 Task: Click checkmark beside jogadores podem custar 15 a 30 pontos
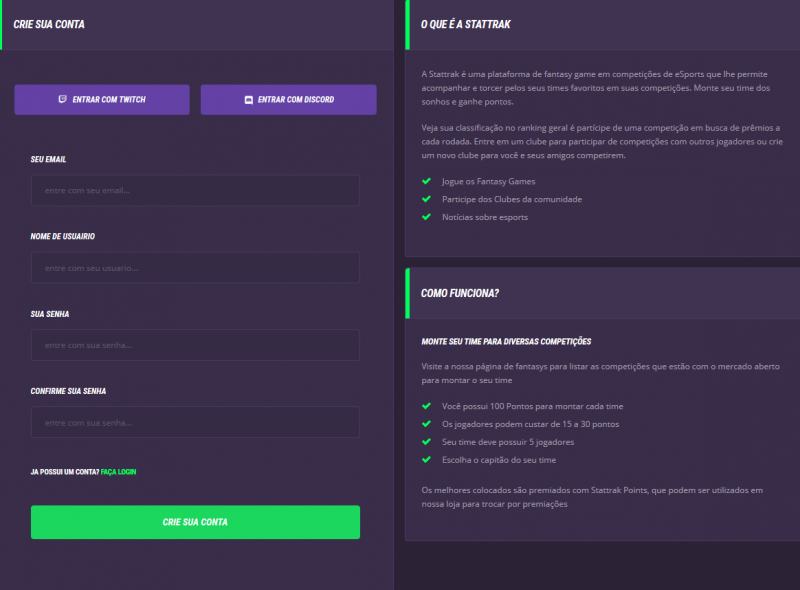point(427,424)
